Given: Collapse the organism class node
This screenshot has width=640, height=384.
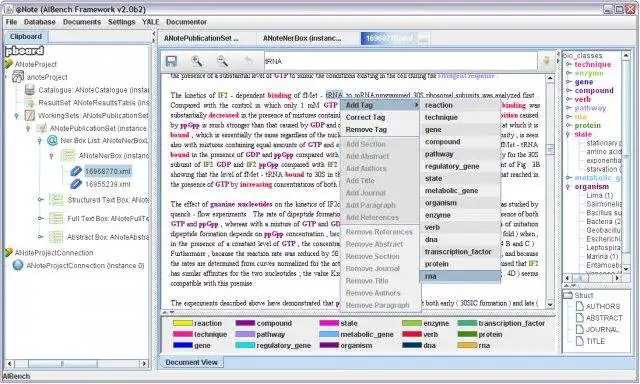Looking at the screenshot, I should pyautogui.click(x=568, y=186).
